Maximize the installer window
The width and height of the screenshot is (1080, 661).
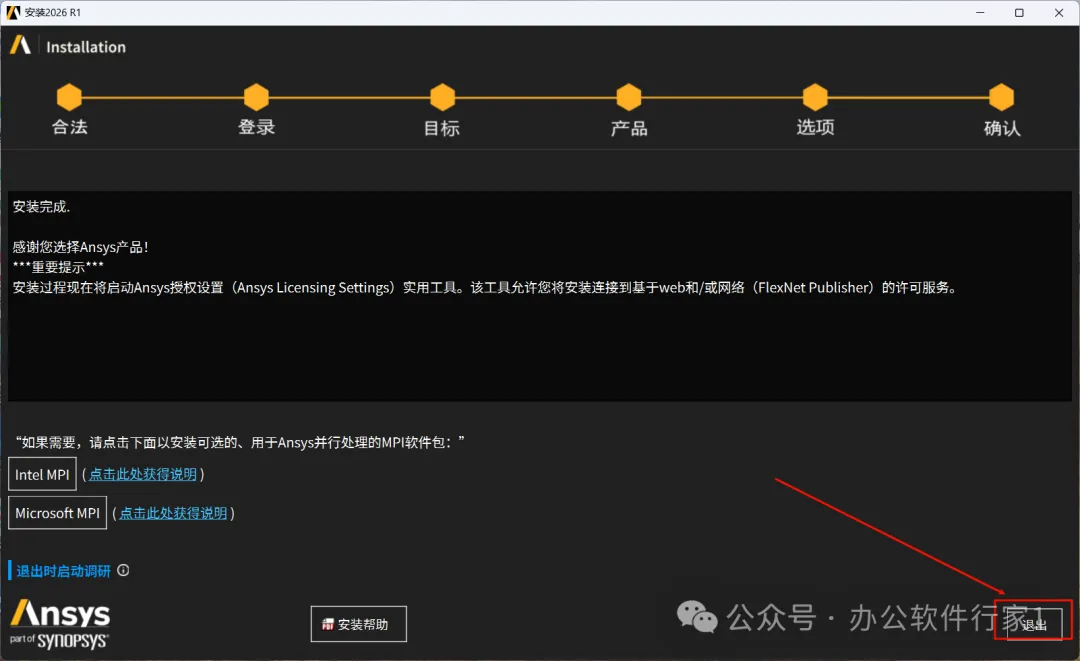(1019, 12)
